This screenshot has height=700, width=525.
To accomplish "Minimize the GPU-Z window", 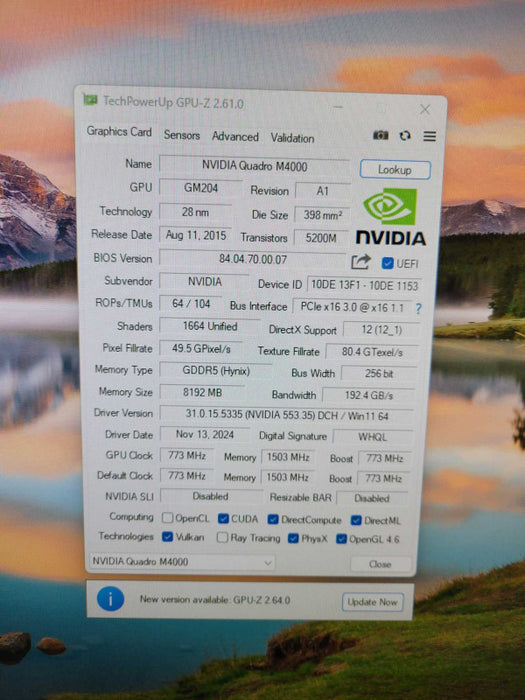I will pos(338,107).
